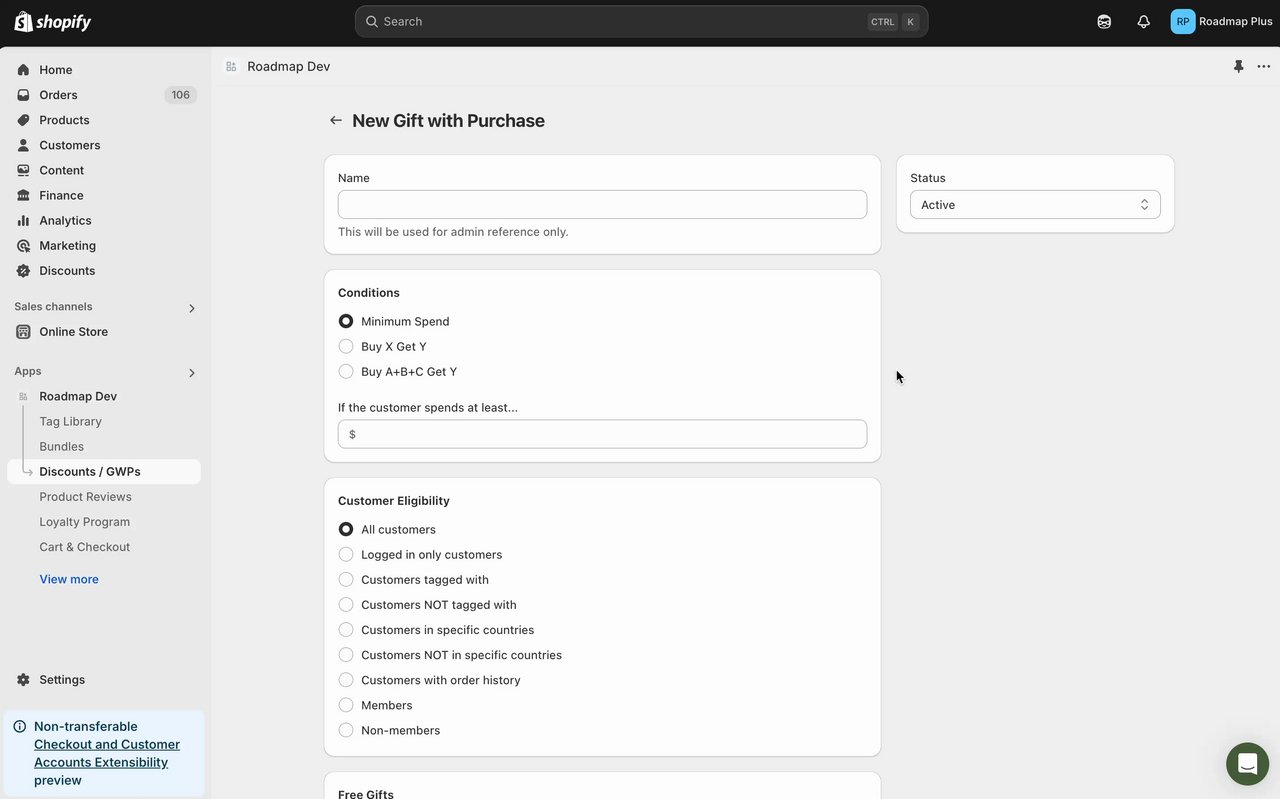Select Buy A+B+C Get Y condition

pyautogui.click(x=346, y=371)
